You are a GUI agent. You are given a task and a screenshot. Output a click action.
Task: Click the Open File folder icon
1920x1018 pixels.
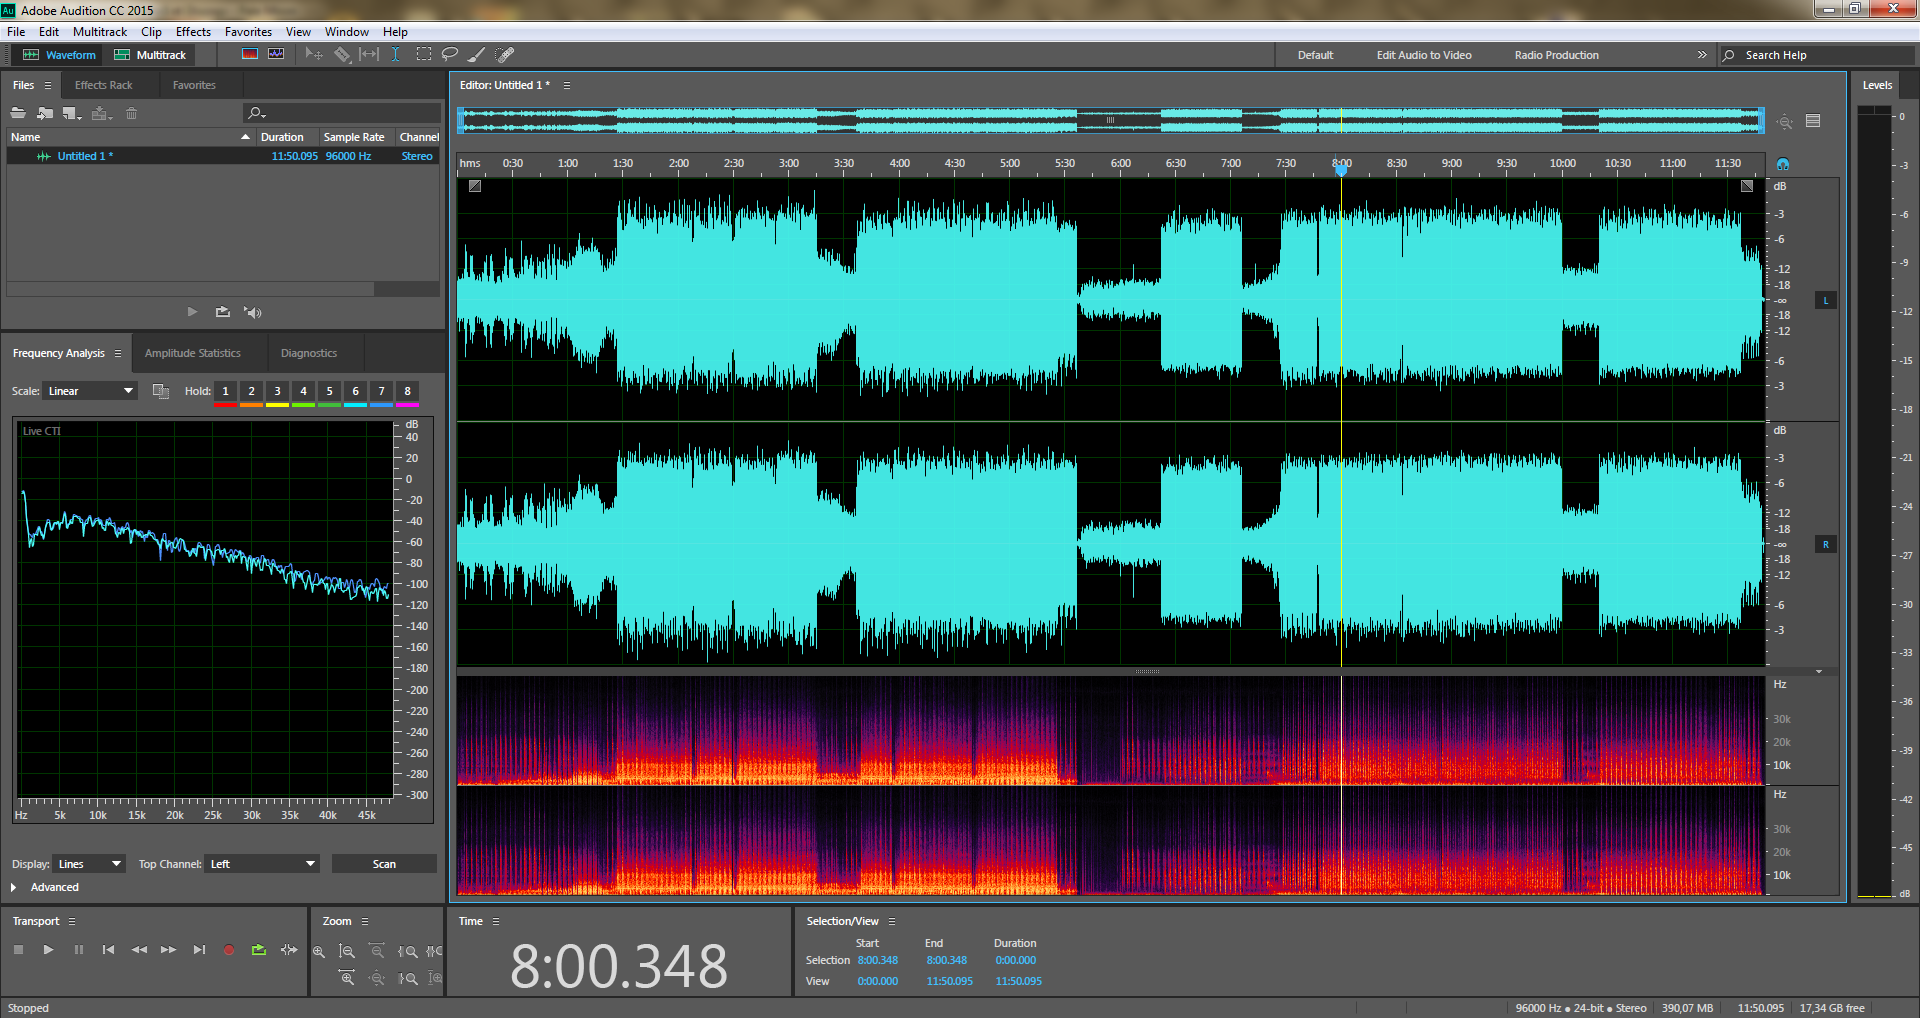coord(18,113)
